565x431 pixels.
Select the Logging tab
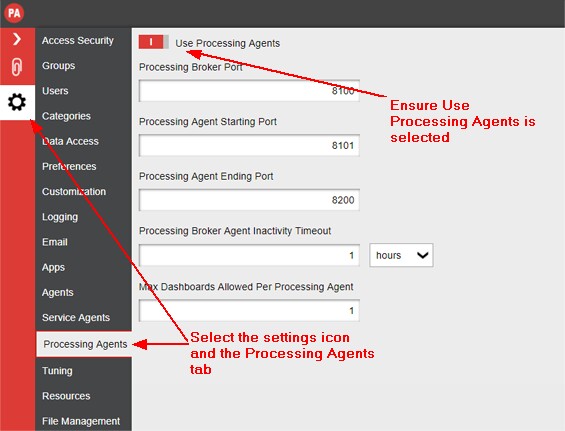60,217
